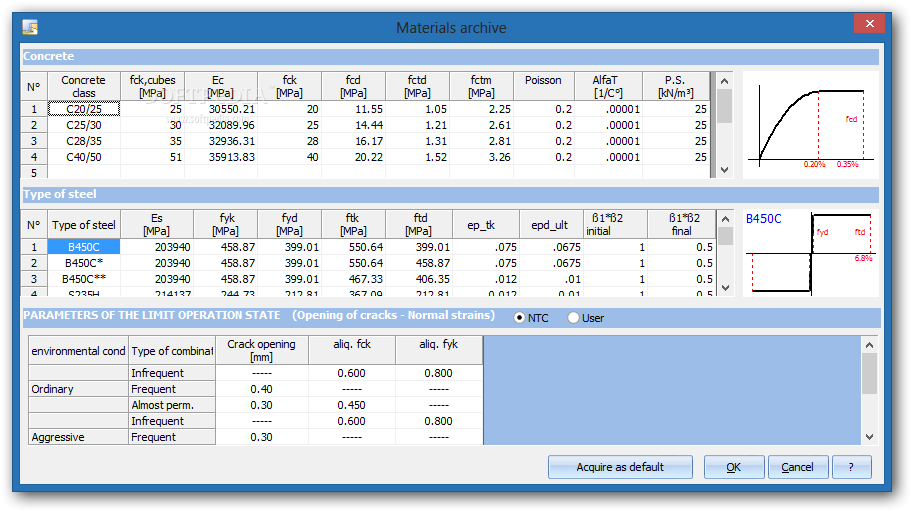Select the B450C* steel type cell
This screenshot has width=912, height=512.
pyautogui.click(x=84, y=263)
